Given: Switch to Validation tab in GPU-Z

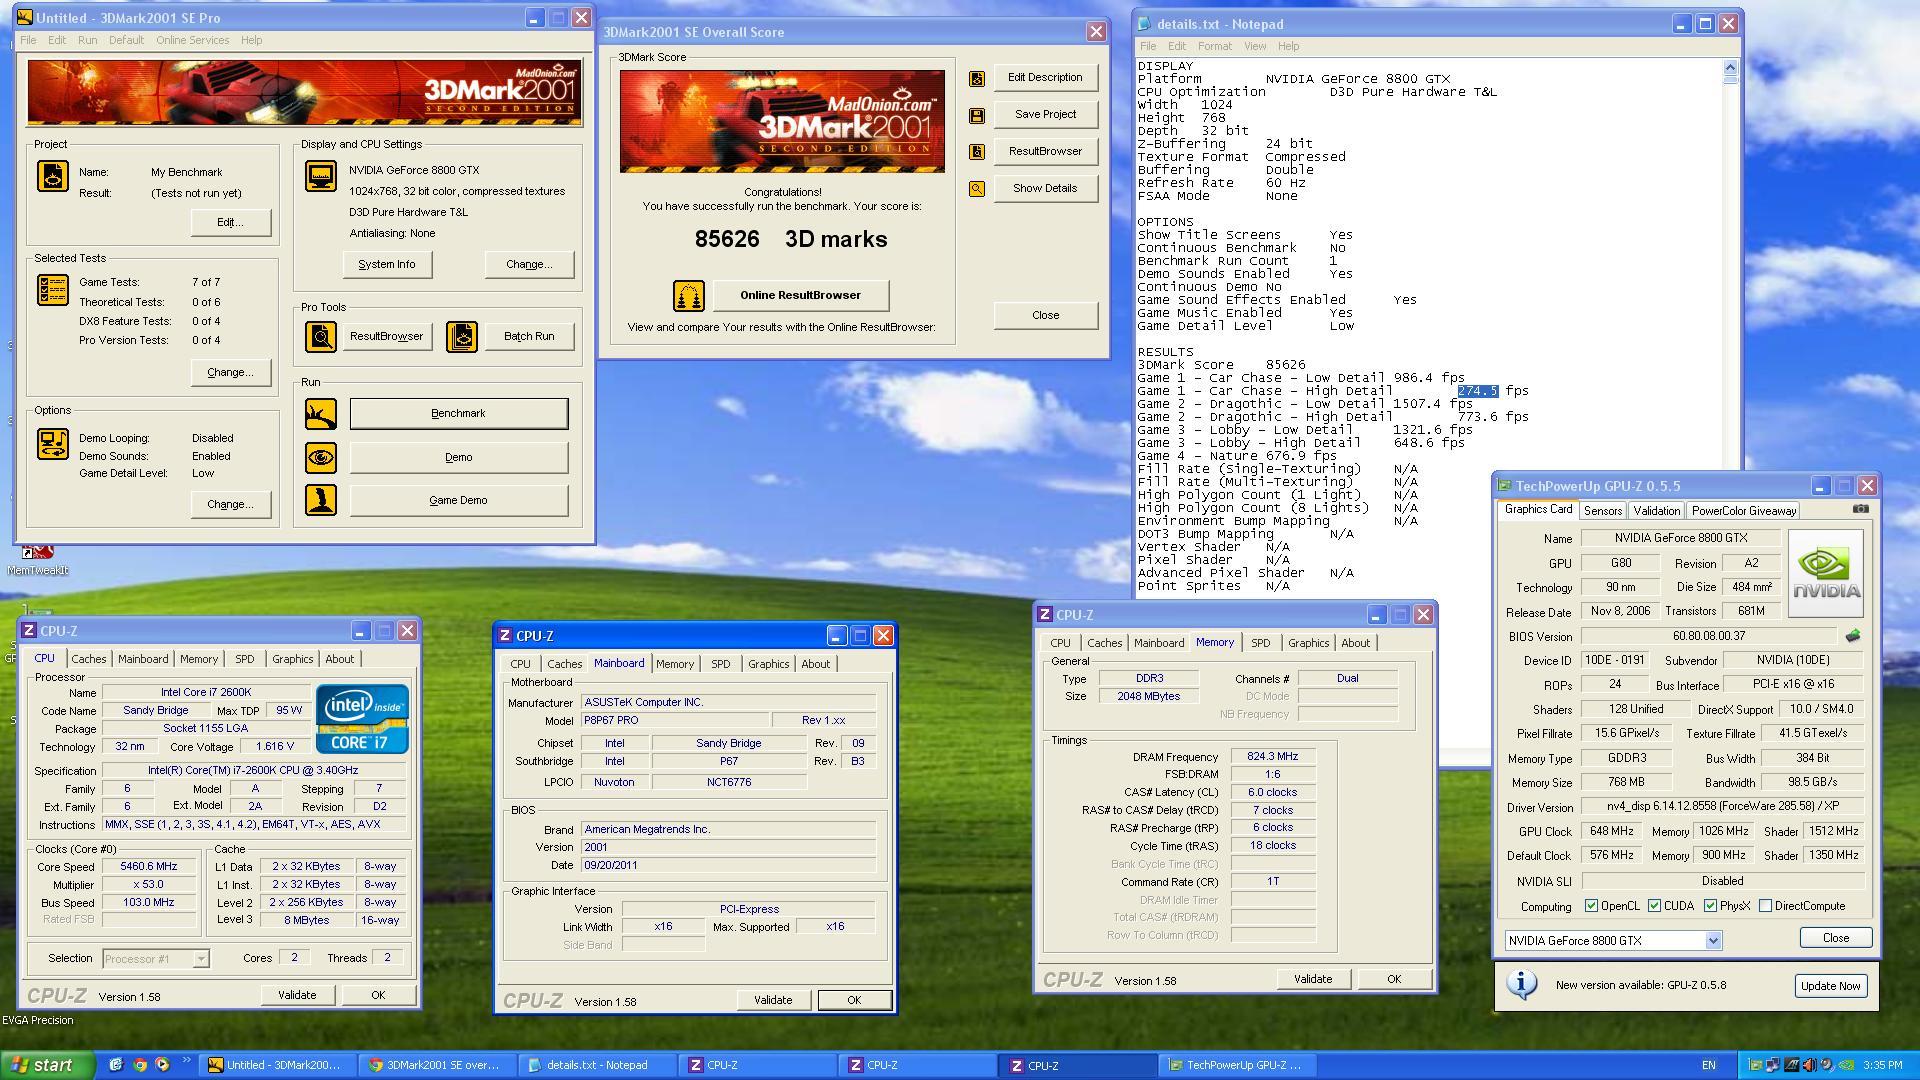Looking at the screenshot, I should tap(1656, 511).
